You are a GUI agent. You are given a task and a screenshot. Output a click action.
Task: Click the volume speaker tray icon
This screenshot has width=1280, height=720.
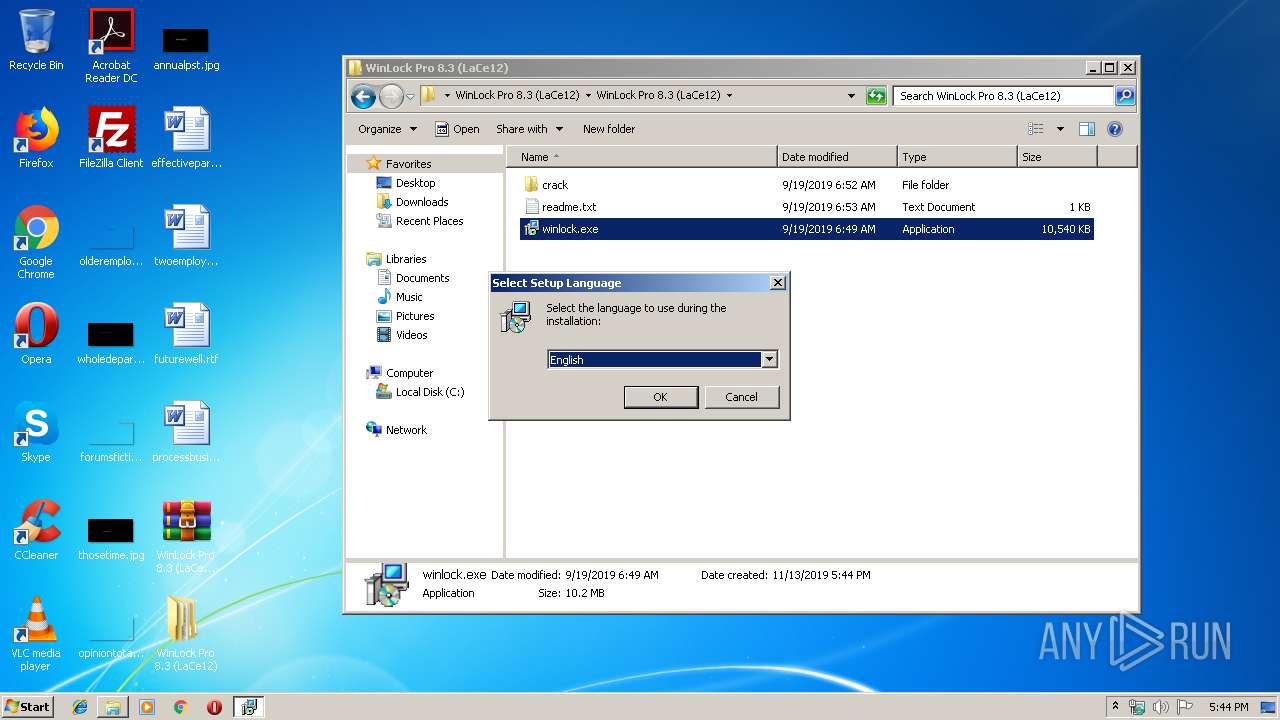coord(1161,706)
